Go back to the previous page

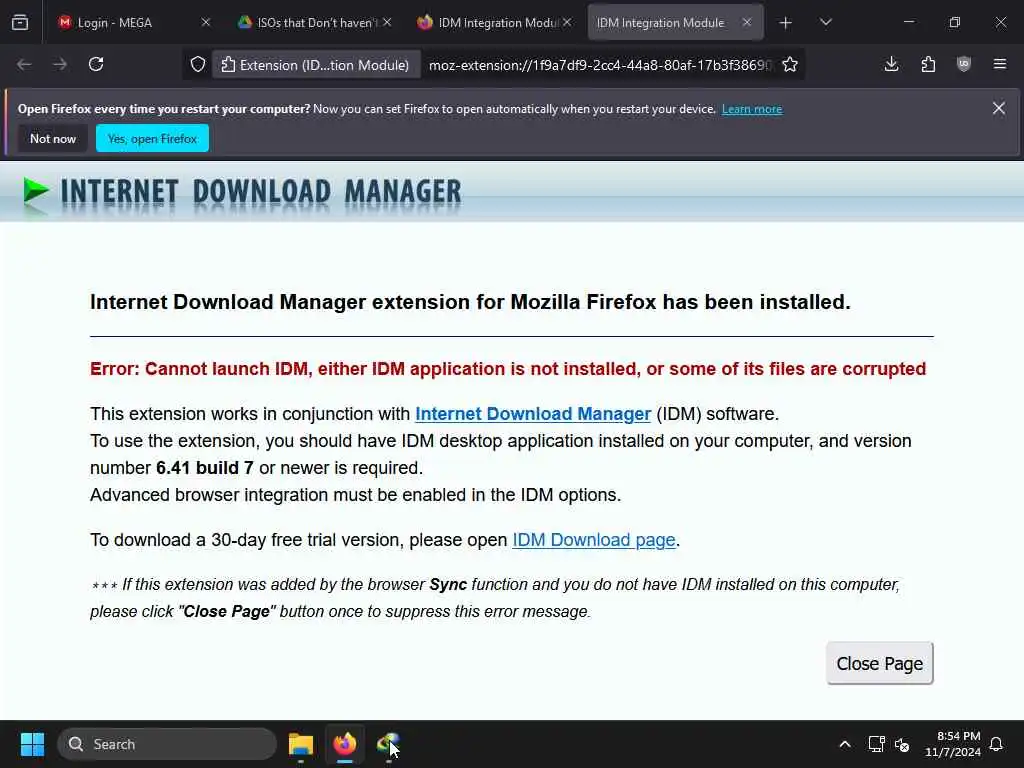(x=24, y=64)
